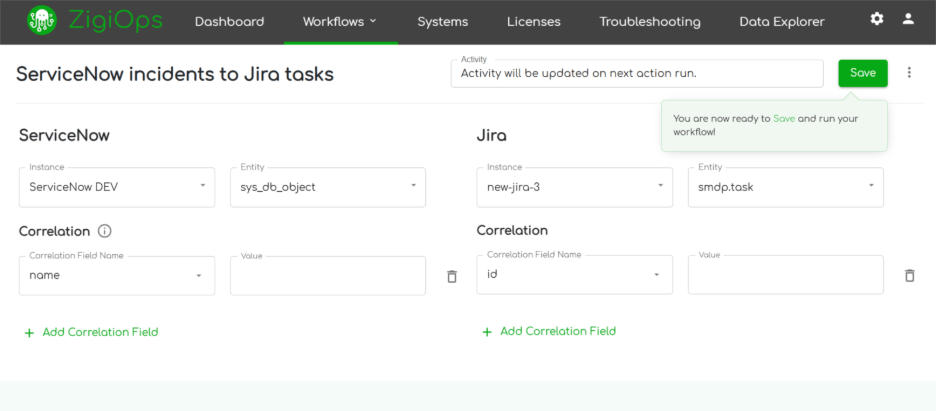Open ServiceNow DEV instance dropdown
The image size is (936, 411).
pyautogui.click(x=117, y=187)
